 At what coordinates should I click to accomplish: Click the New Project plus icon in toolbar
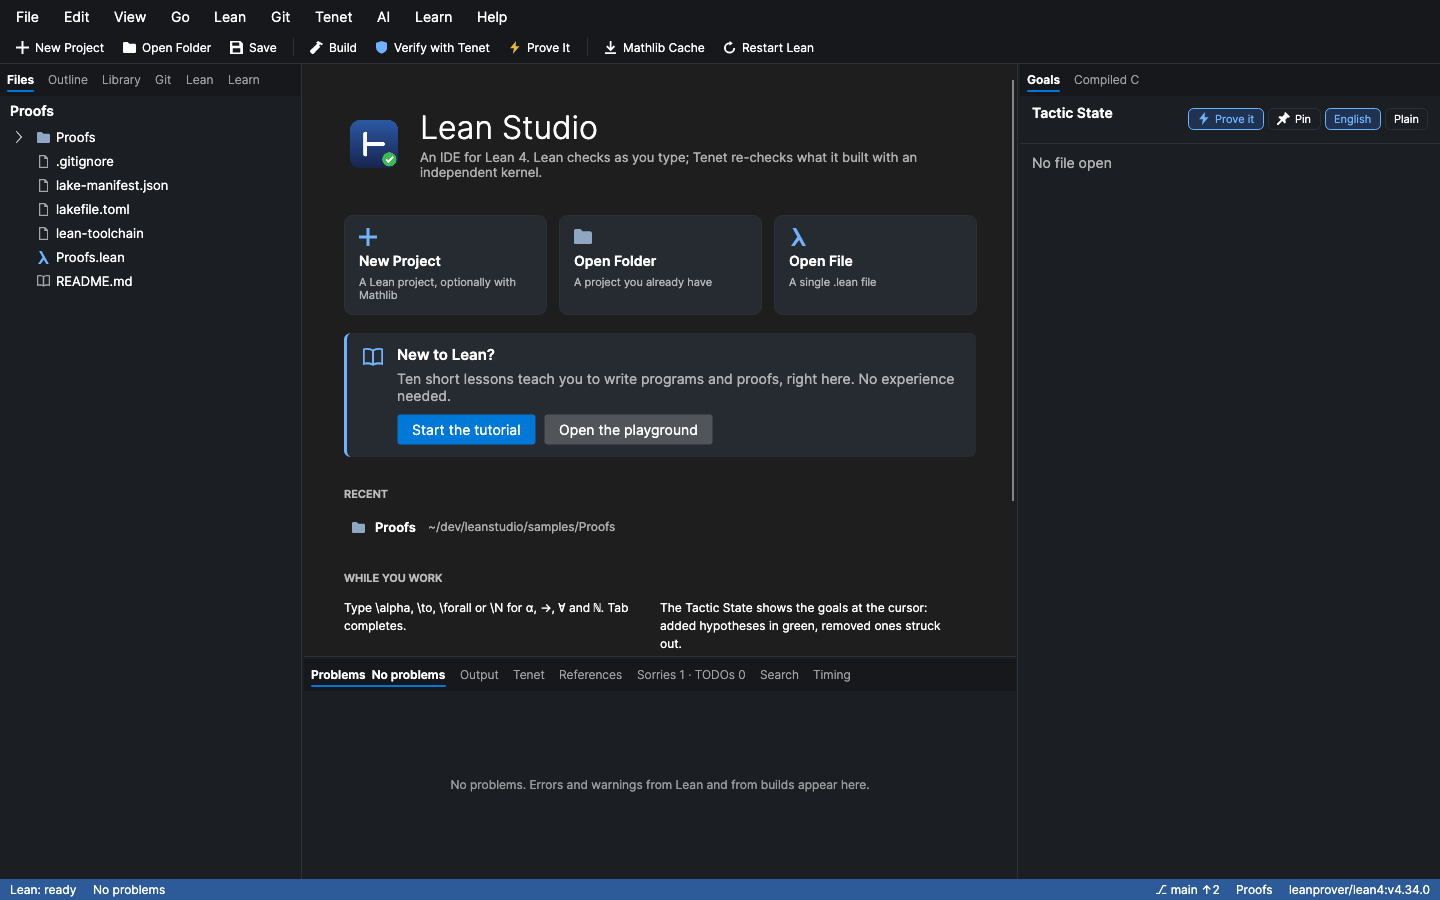pos(22,48)
